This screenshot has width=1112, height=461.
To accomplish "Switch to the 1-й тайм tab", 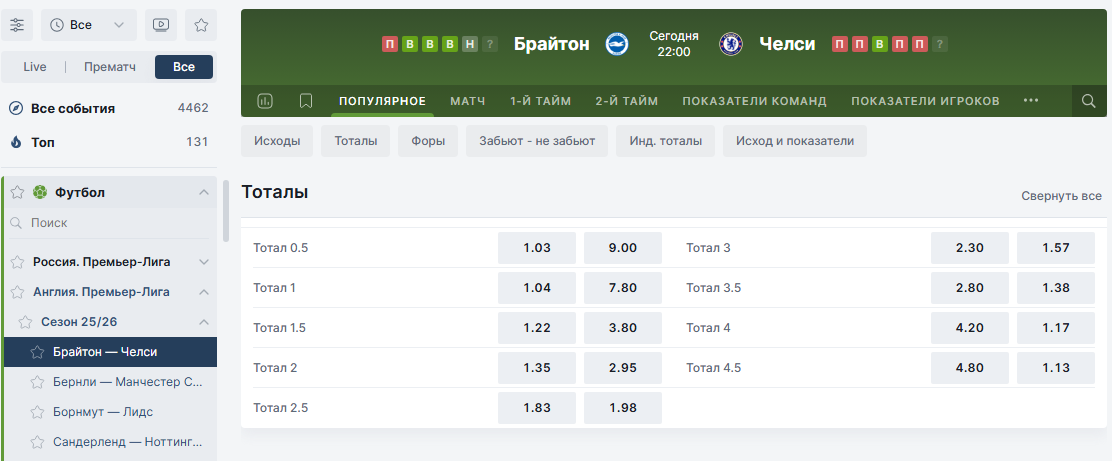I will click(540, 101).
